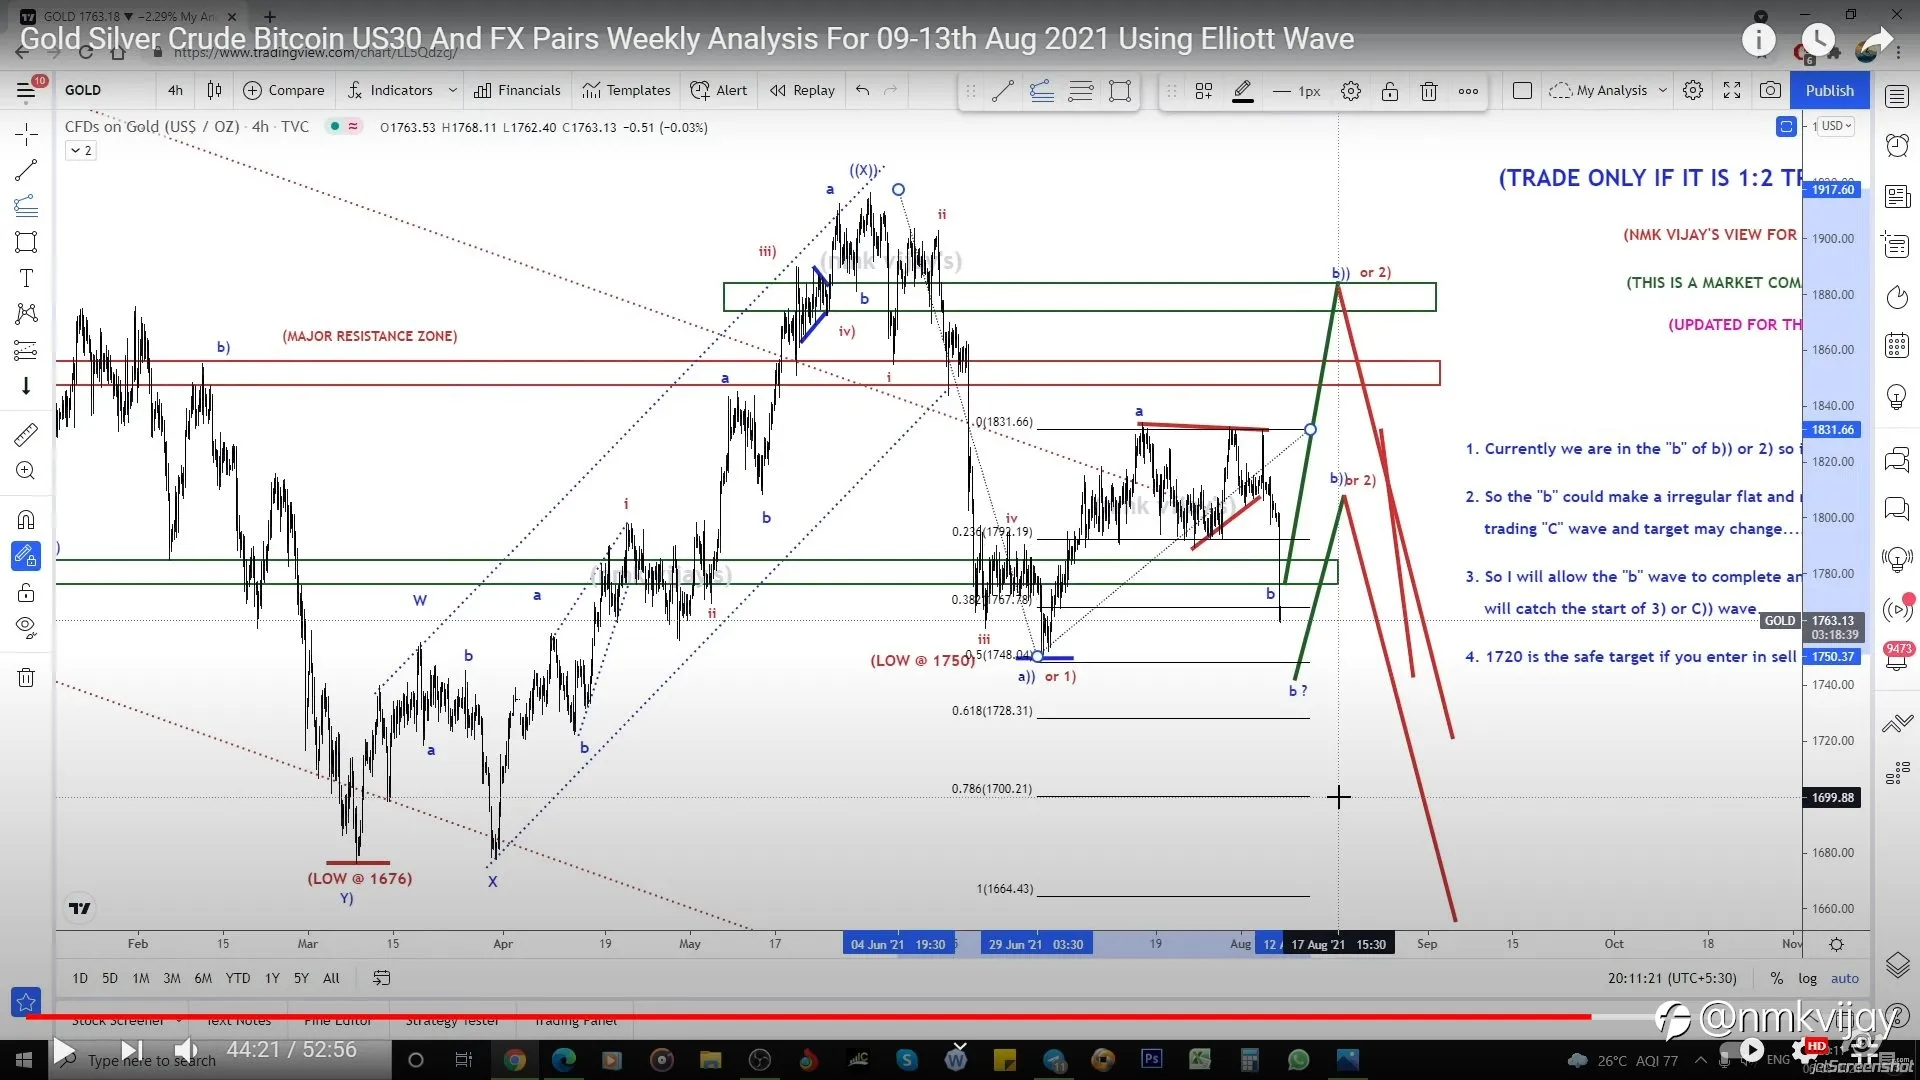This screenshot has height=1080, width=1920.
Task: Set range to 6M
Action: coord(203,978)
